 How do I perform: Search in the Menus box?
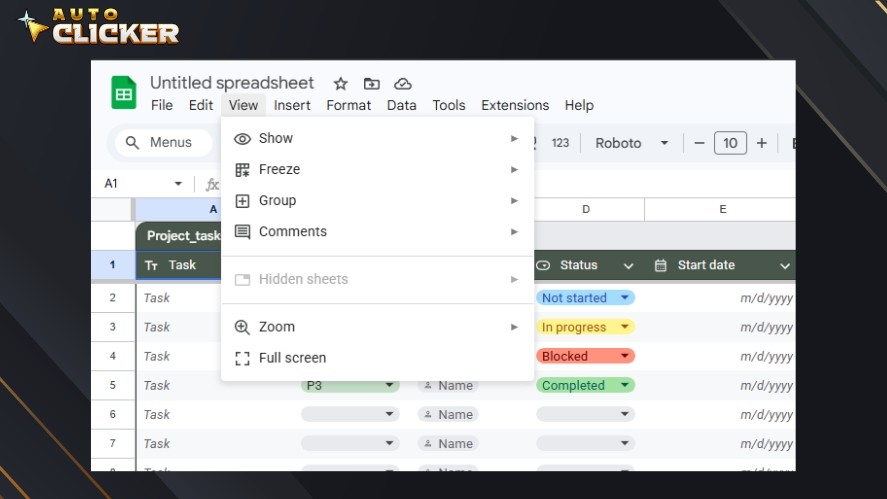[163, 143]
